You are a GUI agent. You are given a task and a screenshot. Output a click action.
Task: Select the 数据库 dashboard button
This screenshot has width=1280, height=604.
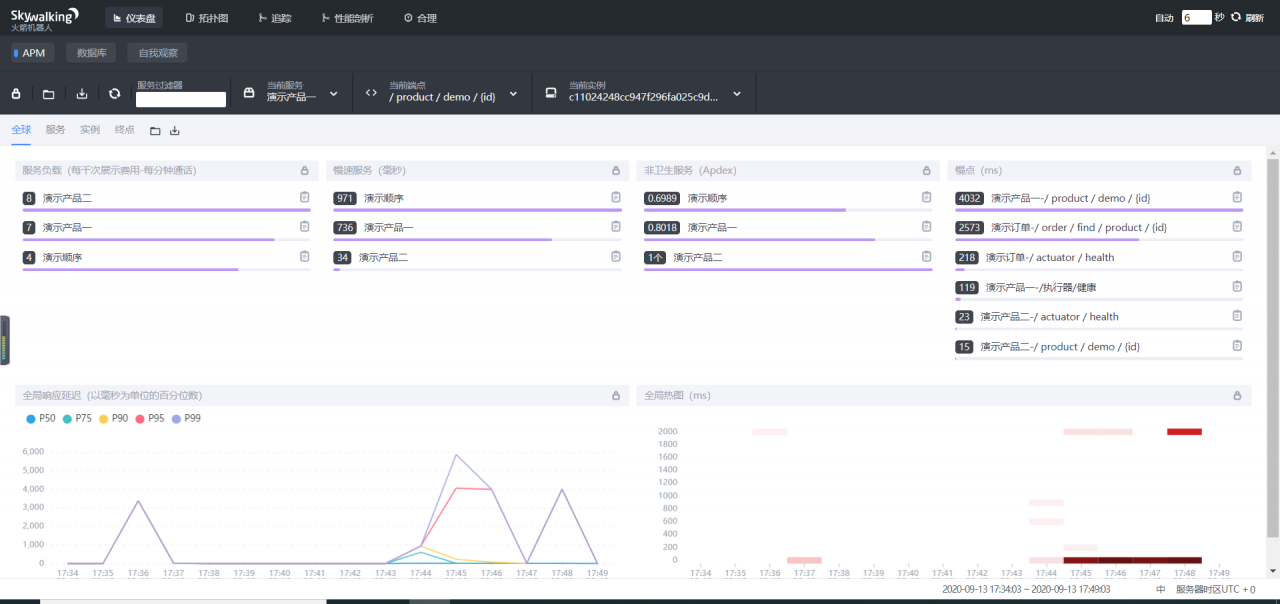(x=92, y=53)
